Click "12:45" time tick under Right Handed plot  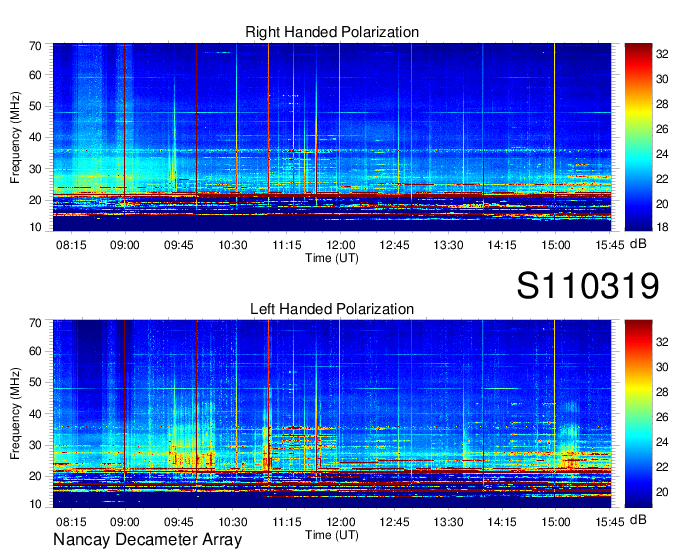pyautogui.click(x=394, y=245)
